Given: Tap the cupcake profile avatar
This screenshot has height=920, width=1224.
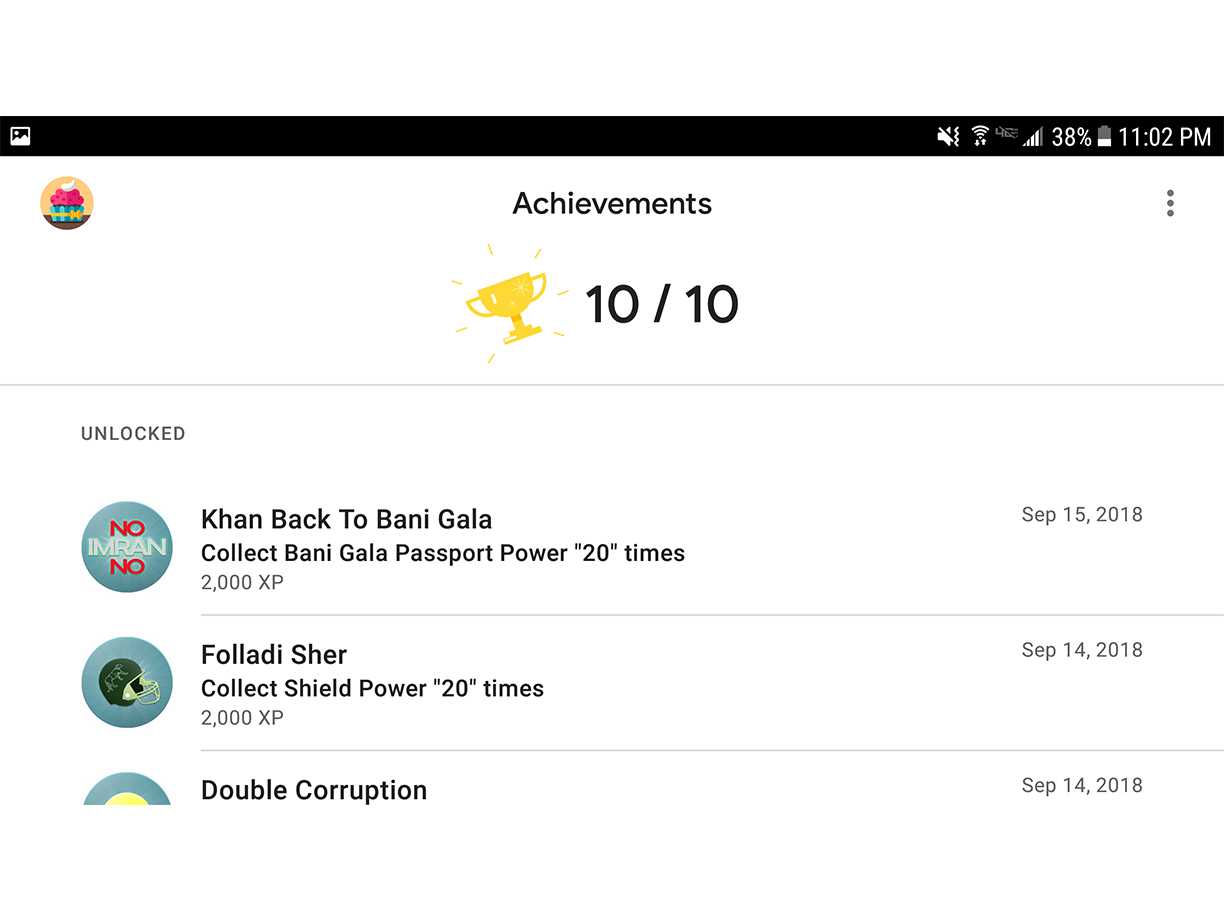Looking at the screenshot, I should (x=67, y=203).
